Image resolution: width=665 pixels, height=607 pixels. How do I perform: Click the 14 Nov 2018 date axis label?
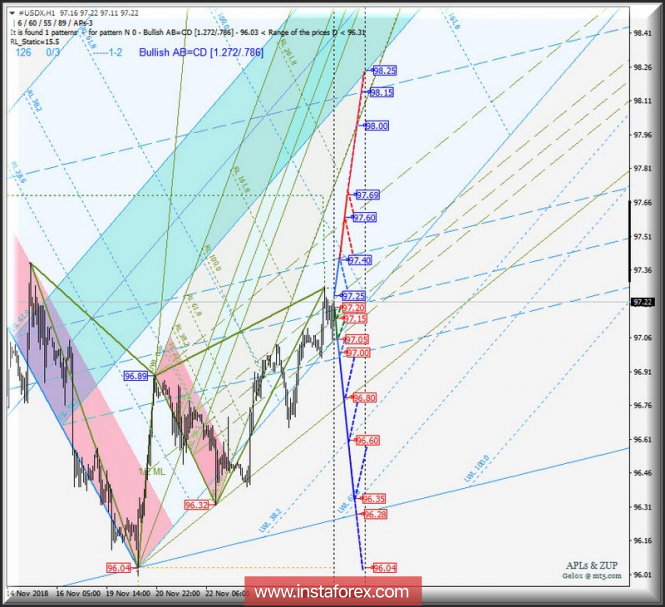tap(28, 593)
